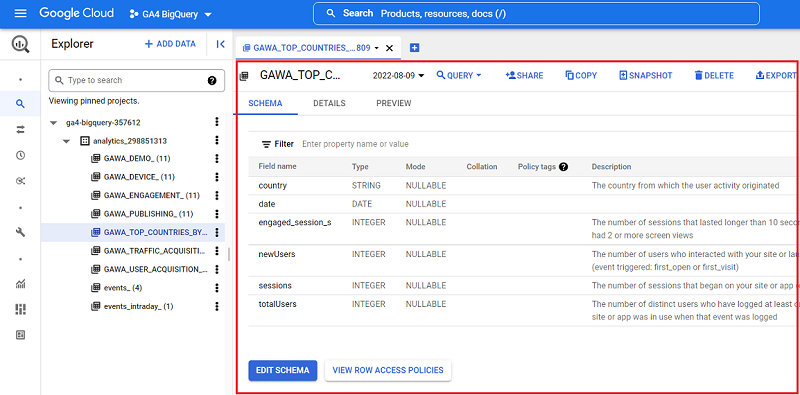Image resolution: width=800 pixels, height=395 pixels.
Task: Click the EXPORT button
Action: (776, 75)
